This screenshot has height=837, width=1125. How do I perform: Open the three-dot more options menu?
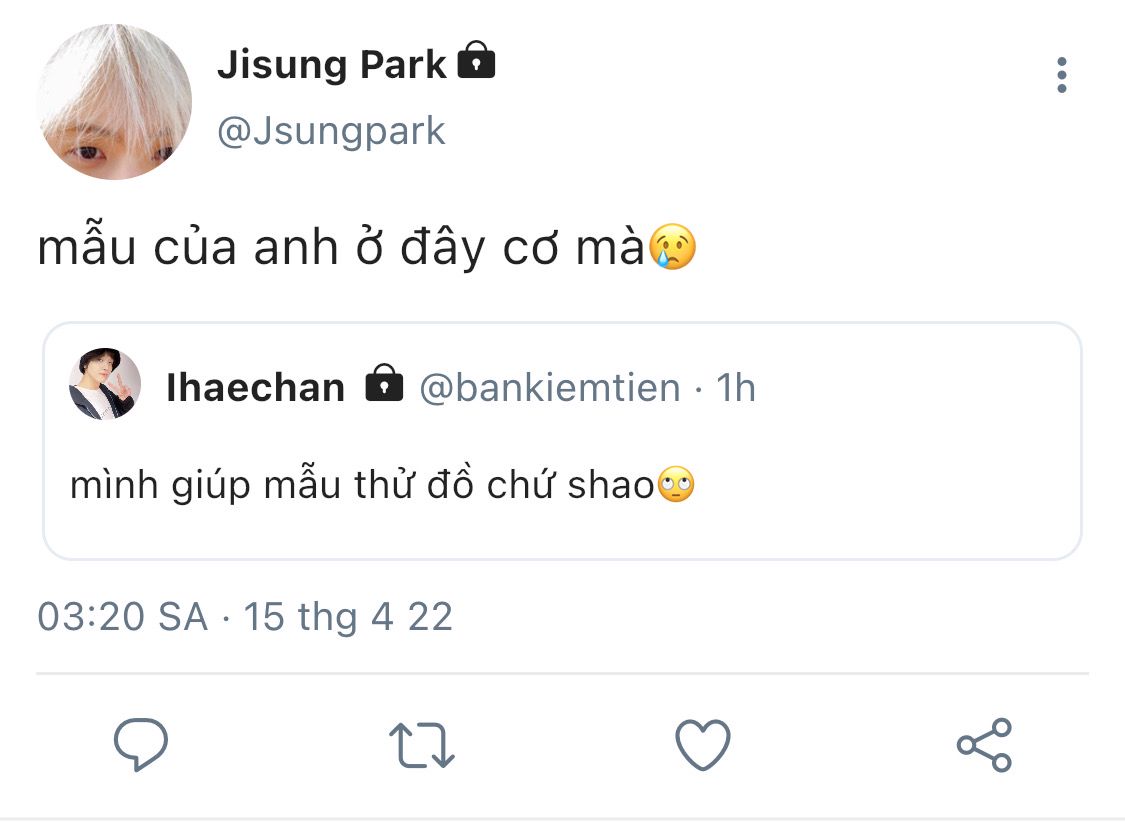pyautogui.click(x=1061, y=76)
